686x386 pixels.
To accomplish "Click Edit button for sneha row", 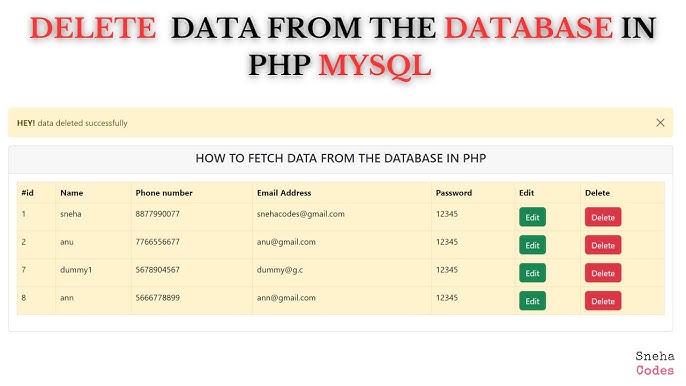I will 532,217.
